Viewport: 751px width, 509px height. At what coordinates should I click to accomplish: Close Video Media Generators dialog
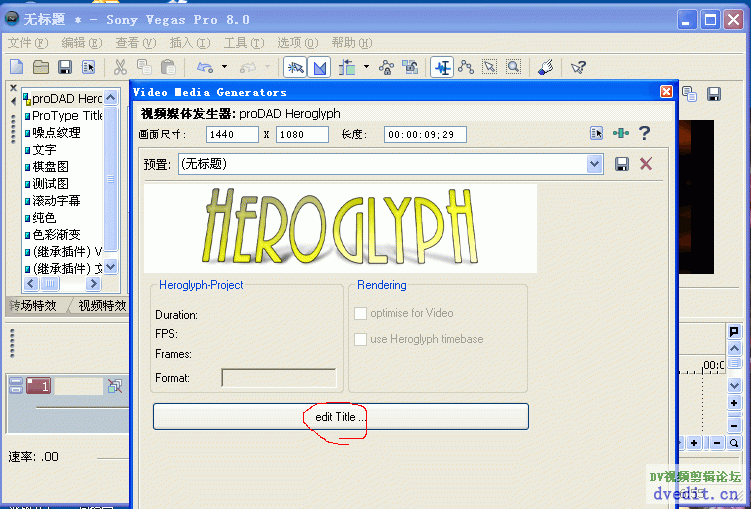click(666, 91)
